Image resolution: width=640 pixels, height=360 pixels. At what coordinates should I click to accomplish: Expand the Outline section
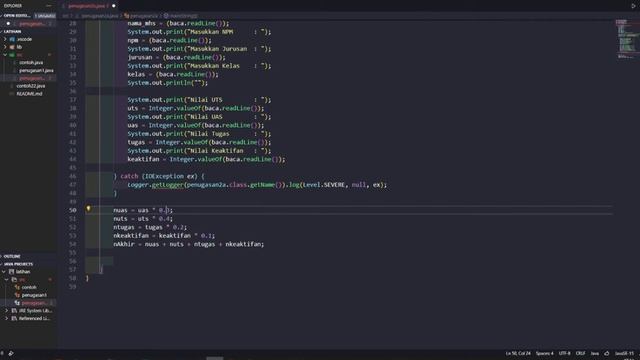(x=2, y=256)
